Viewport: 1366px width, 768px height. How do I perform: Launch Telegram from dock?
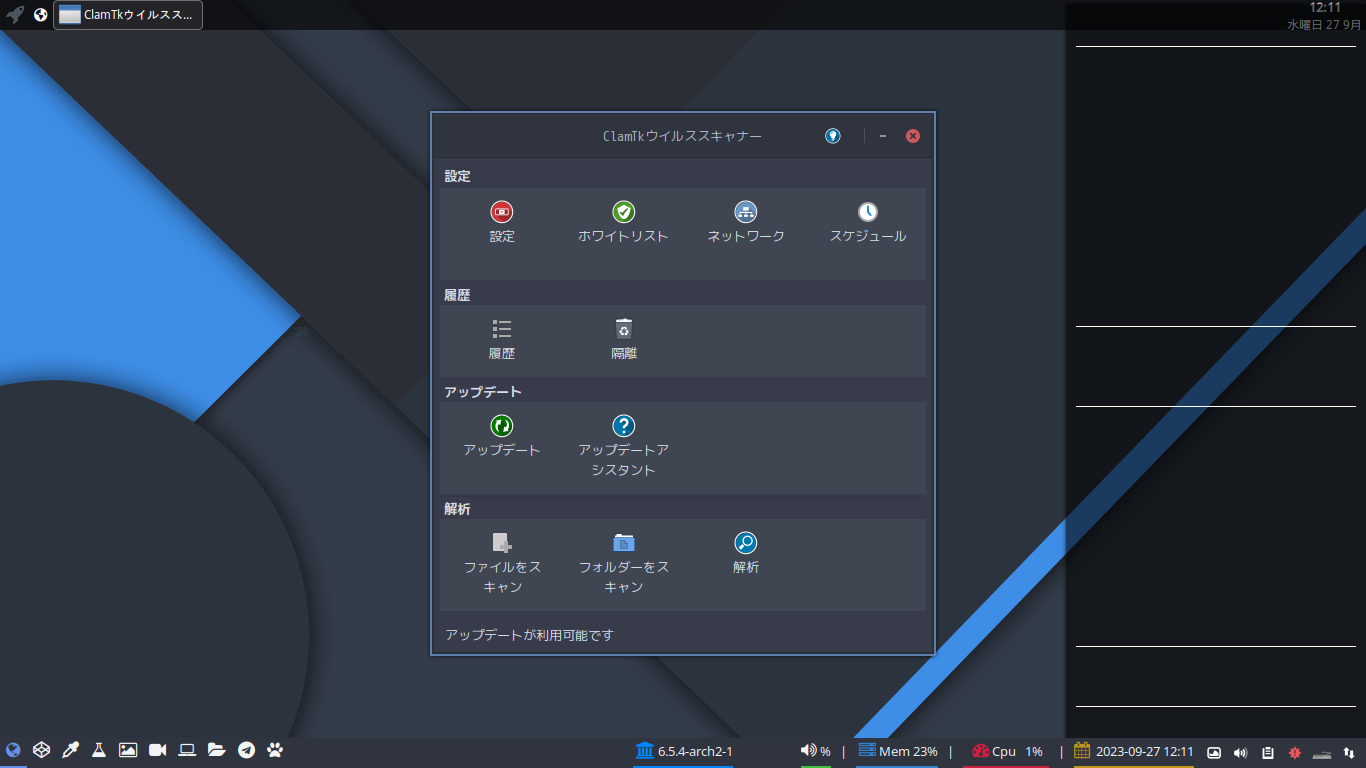tap(246, 750)
